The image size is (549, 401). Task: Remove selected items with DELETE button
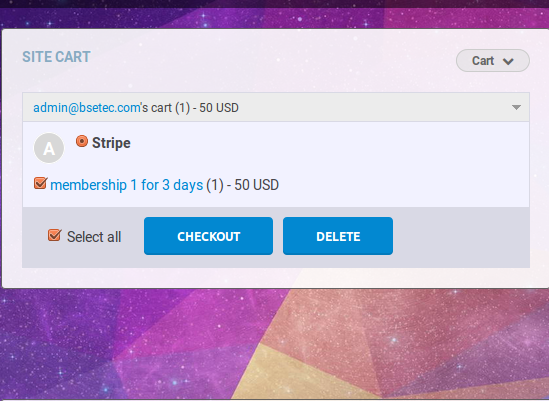[338, 236]
